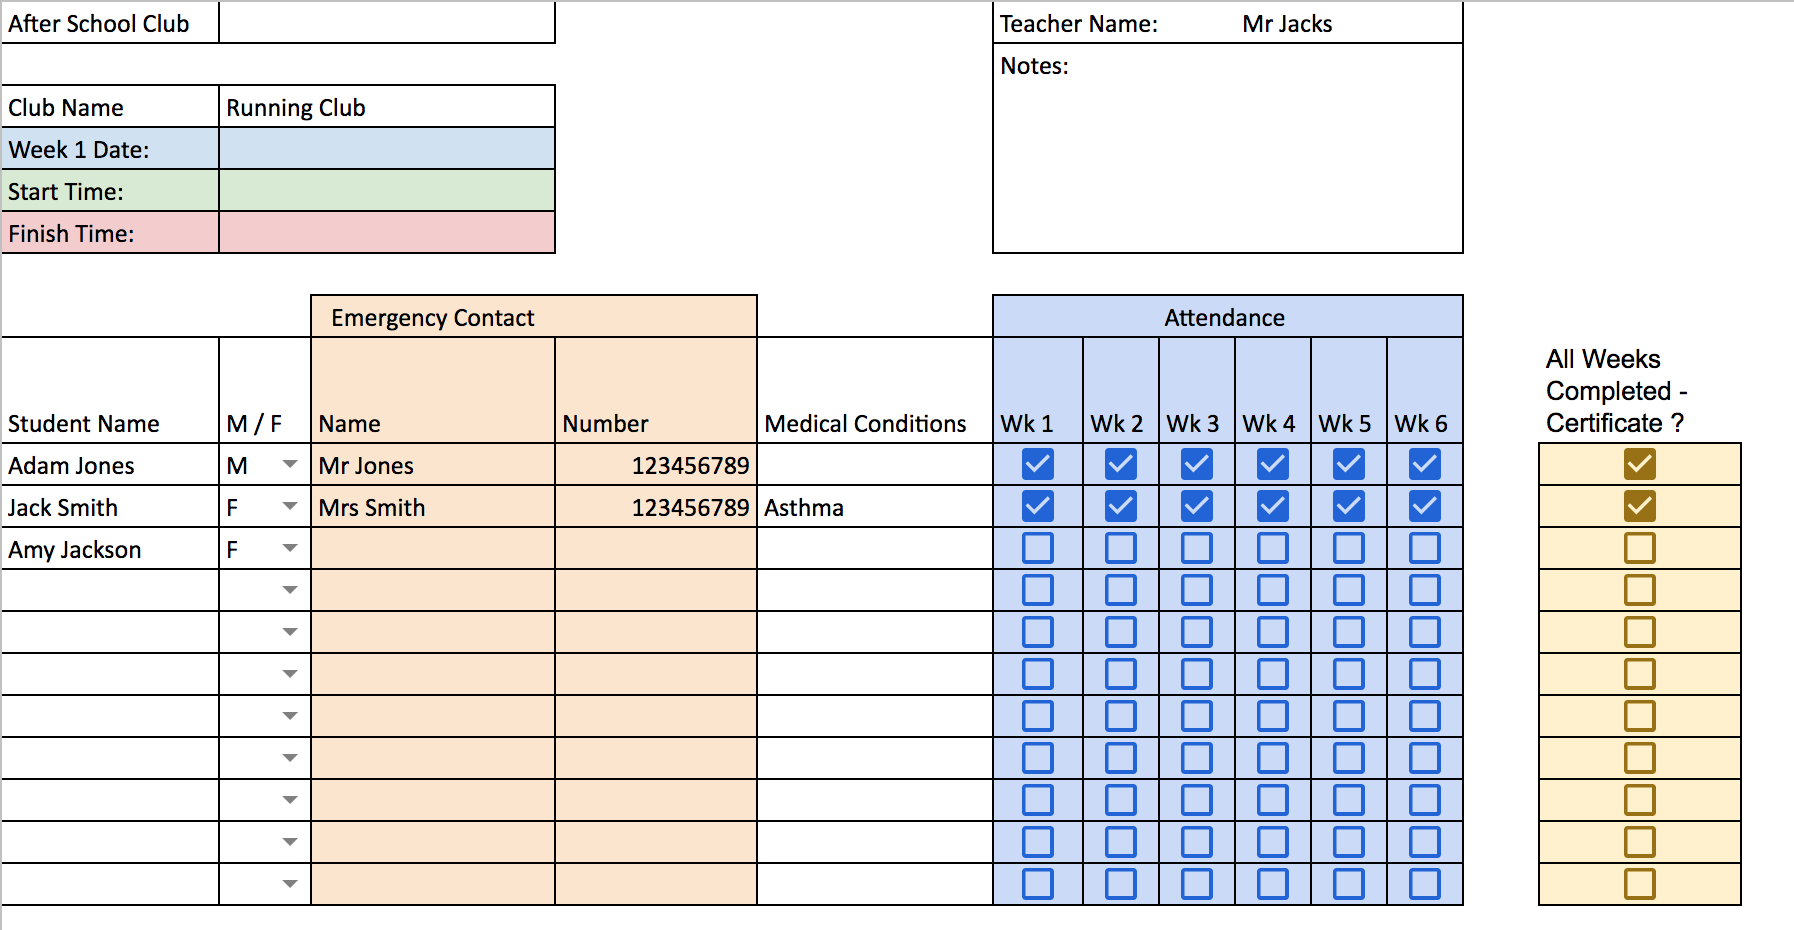This screenshot has width=1794, height=930.
Task: Uncheck Adam Jones Wk 1 attendance checkbox
Action: click(x=1037, y=464)
